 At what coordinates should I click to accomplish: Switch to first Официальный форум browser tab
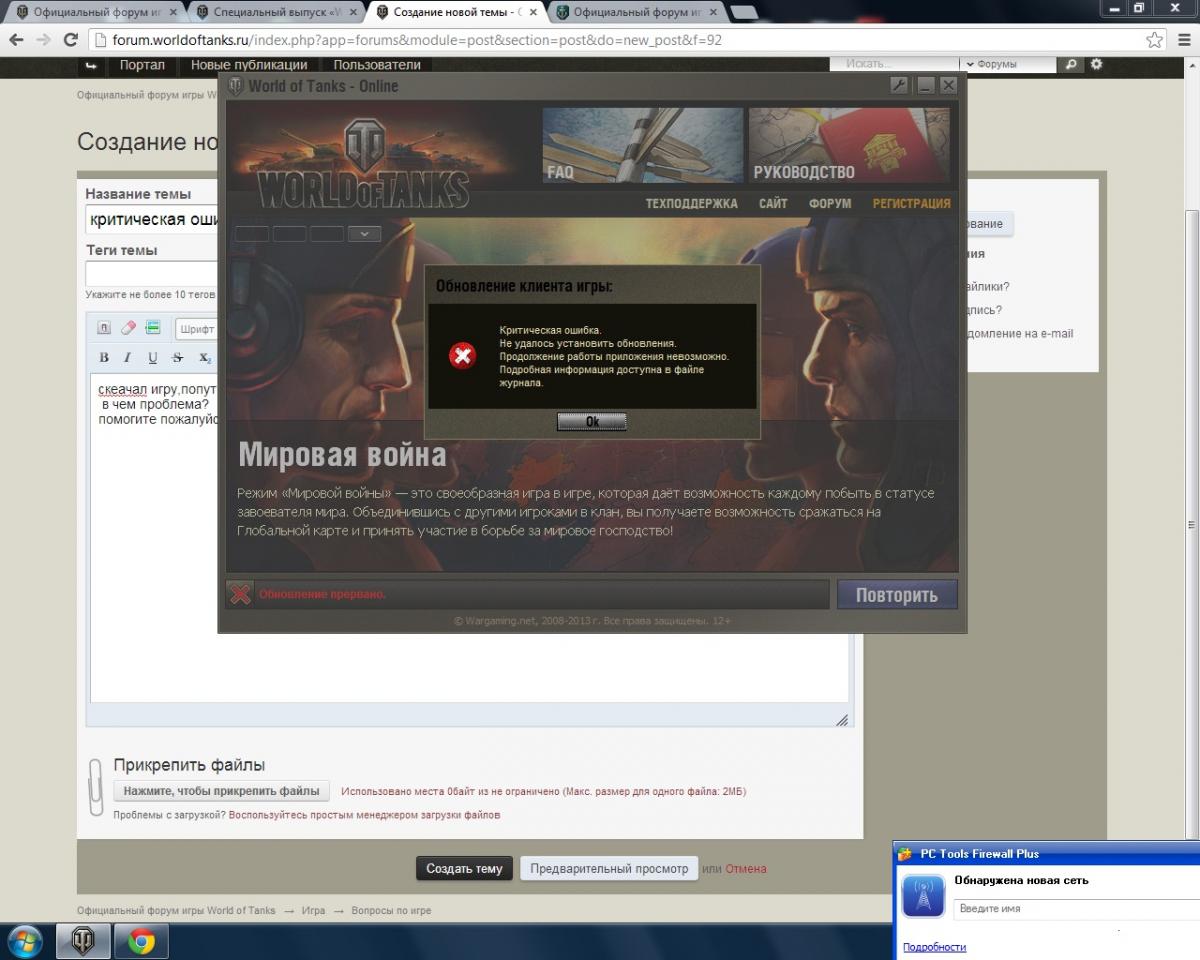pyautogui.click(x=95, y=12)
